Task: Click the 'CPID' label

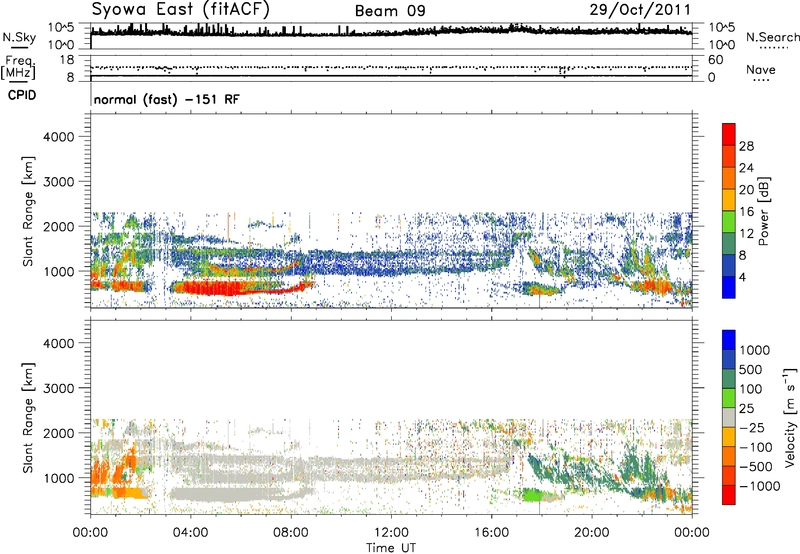Action: (x=22, y=95)
